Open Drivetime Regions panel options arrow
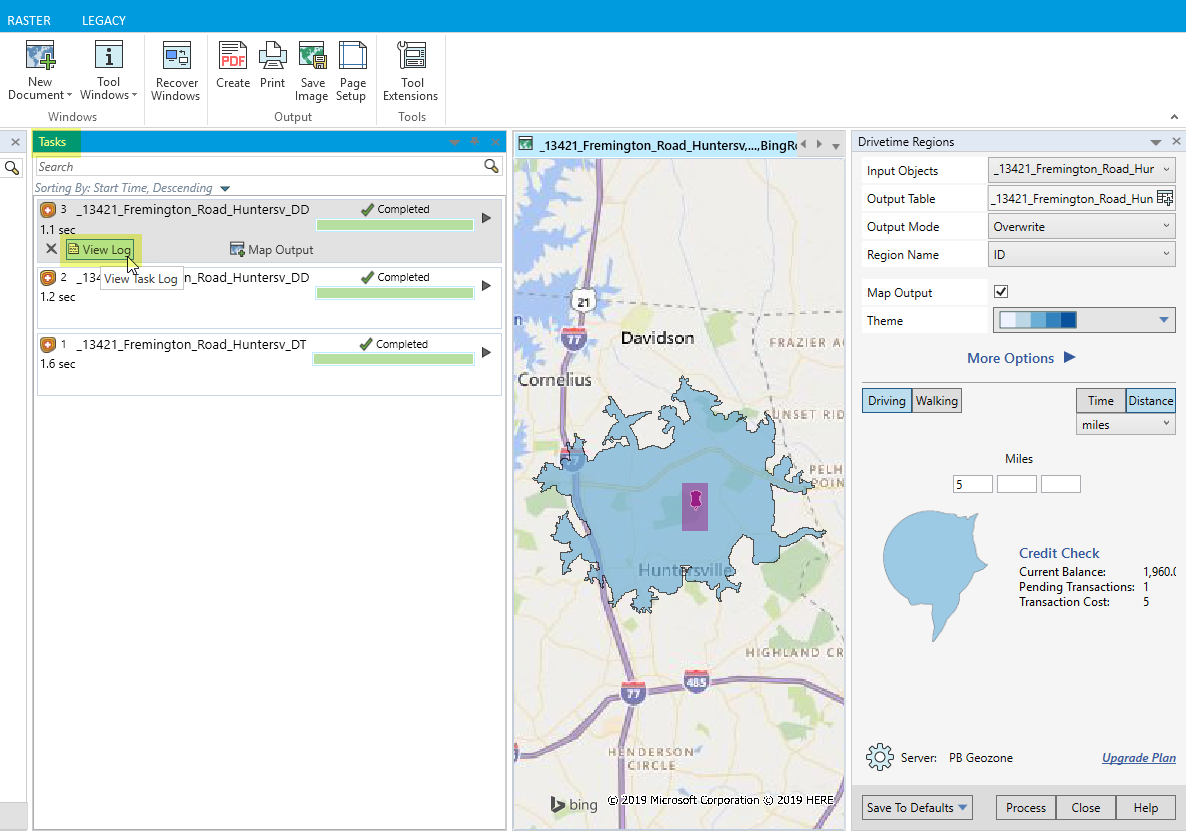Screen dimensions: 1186x831 point(1155,142)
